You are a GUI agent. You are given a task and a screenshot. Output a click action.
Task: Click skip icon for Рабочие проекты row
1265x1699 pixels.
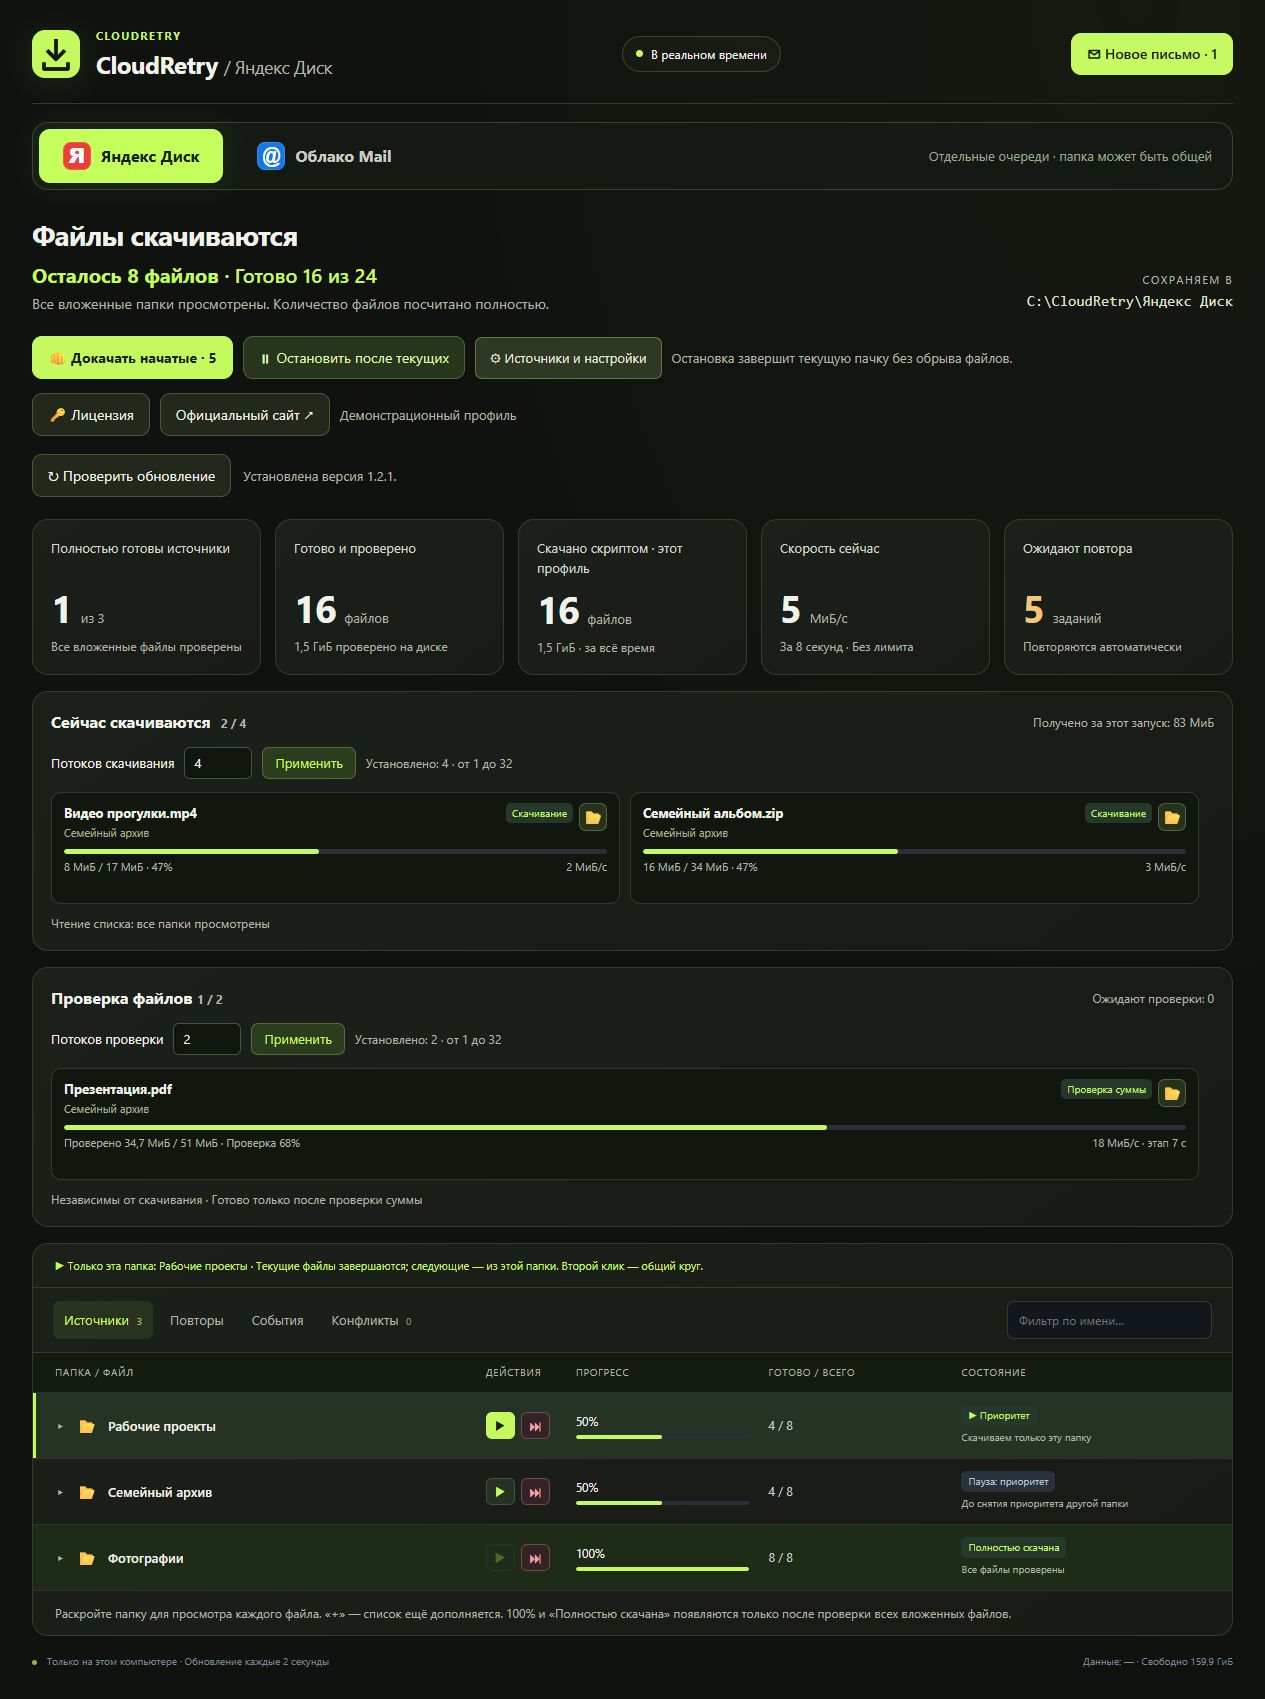click(x=535, y=1426)
